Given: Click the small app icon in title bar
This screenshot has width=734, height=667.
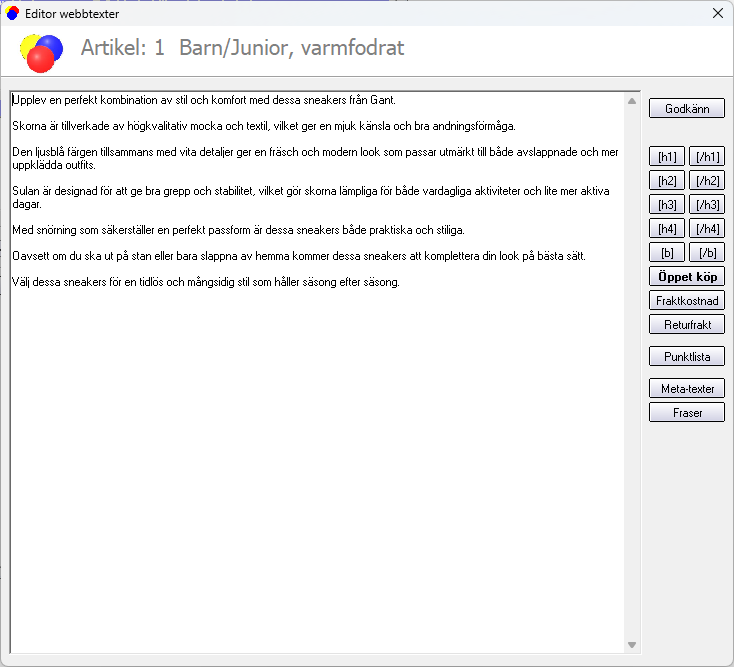Looking at the screenshot, I should [13, 13].
